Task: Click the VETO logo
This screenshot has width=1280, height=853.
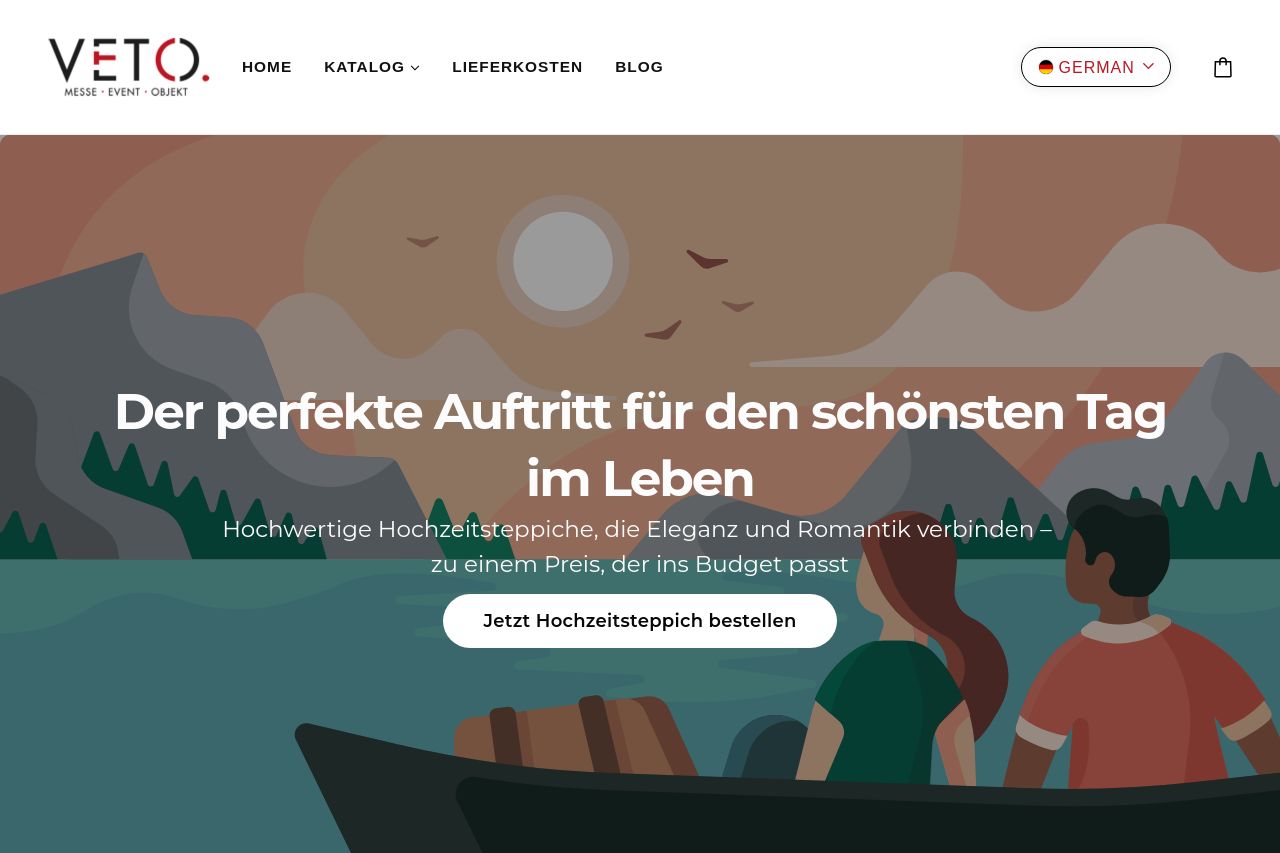Action: coord(129,67)
